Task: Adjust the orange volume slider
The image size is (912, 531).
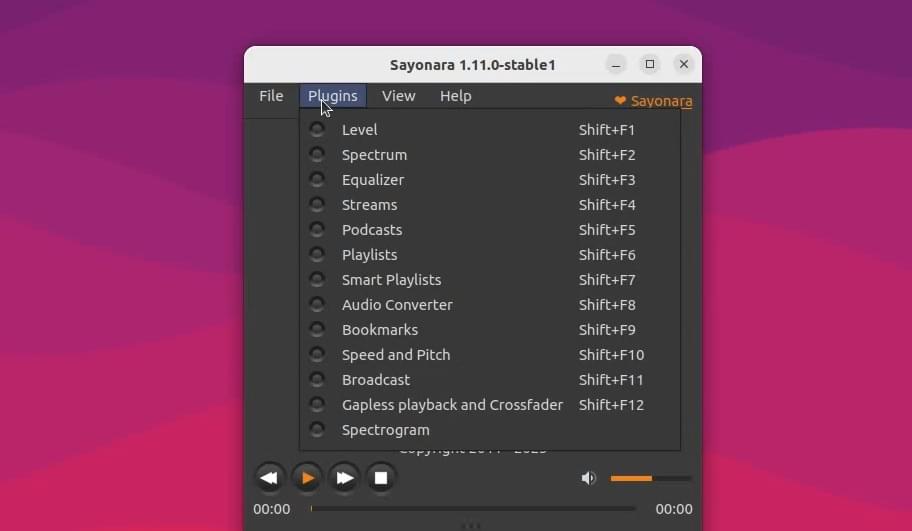Action: click(651, 478)
